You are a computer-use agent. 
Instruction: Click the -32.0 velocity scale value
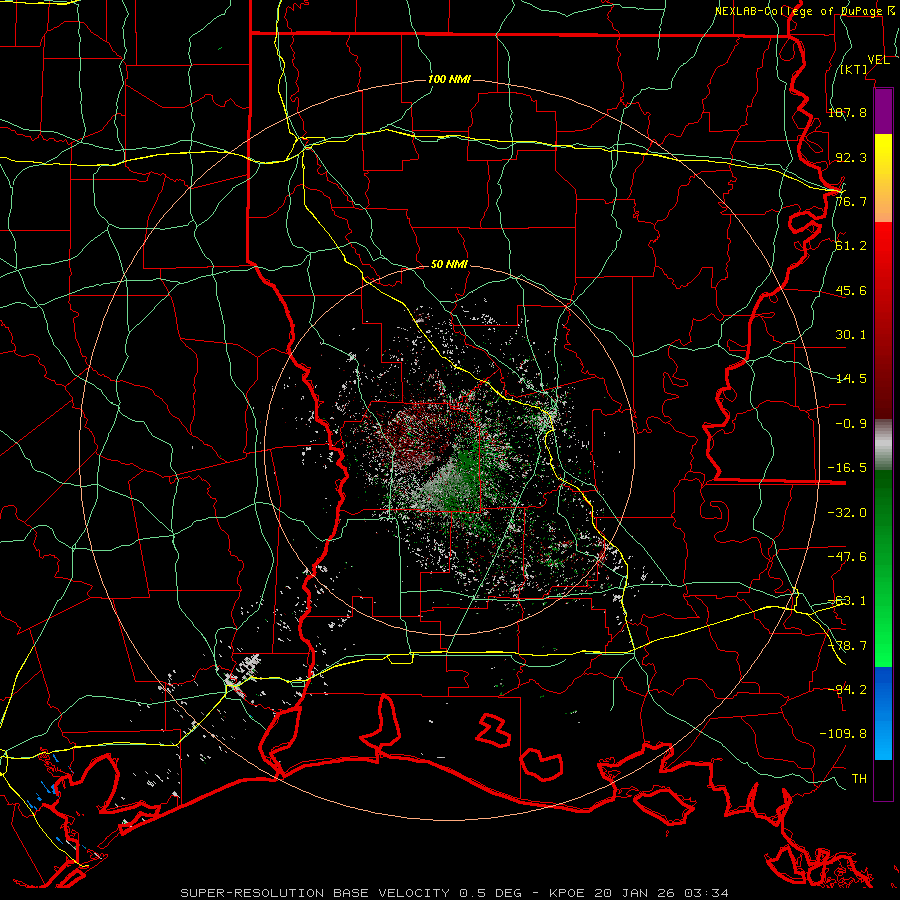(x=847, y=513)
